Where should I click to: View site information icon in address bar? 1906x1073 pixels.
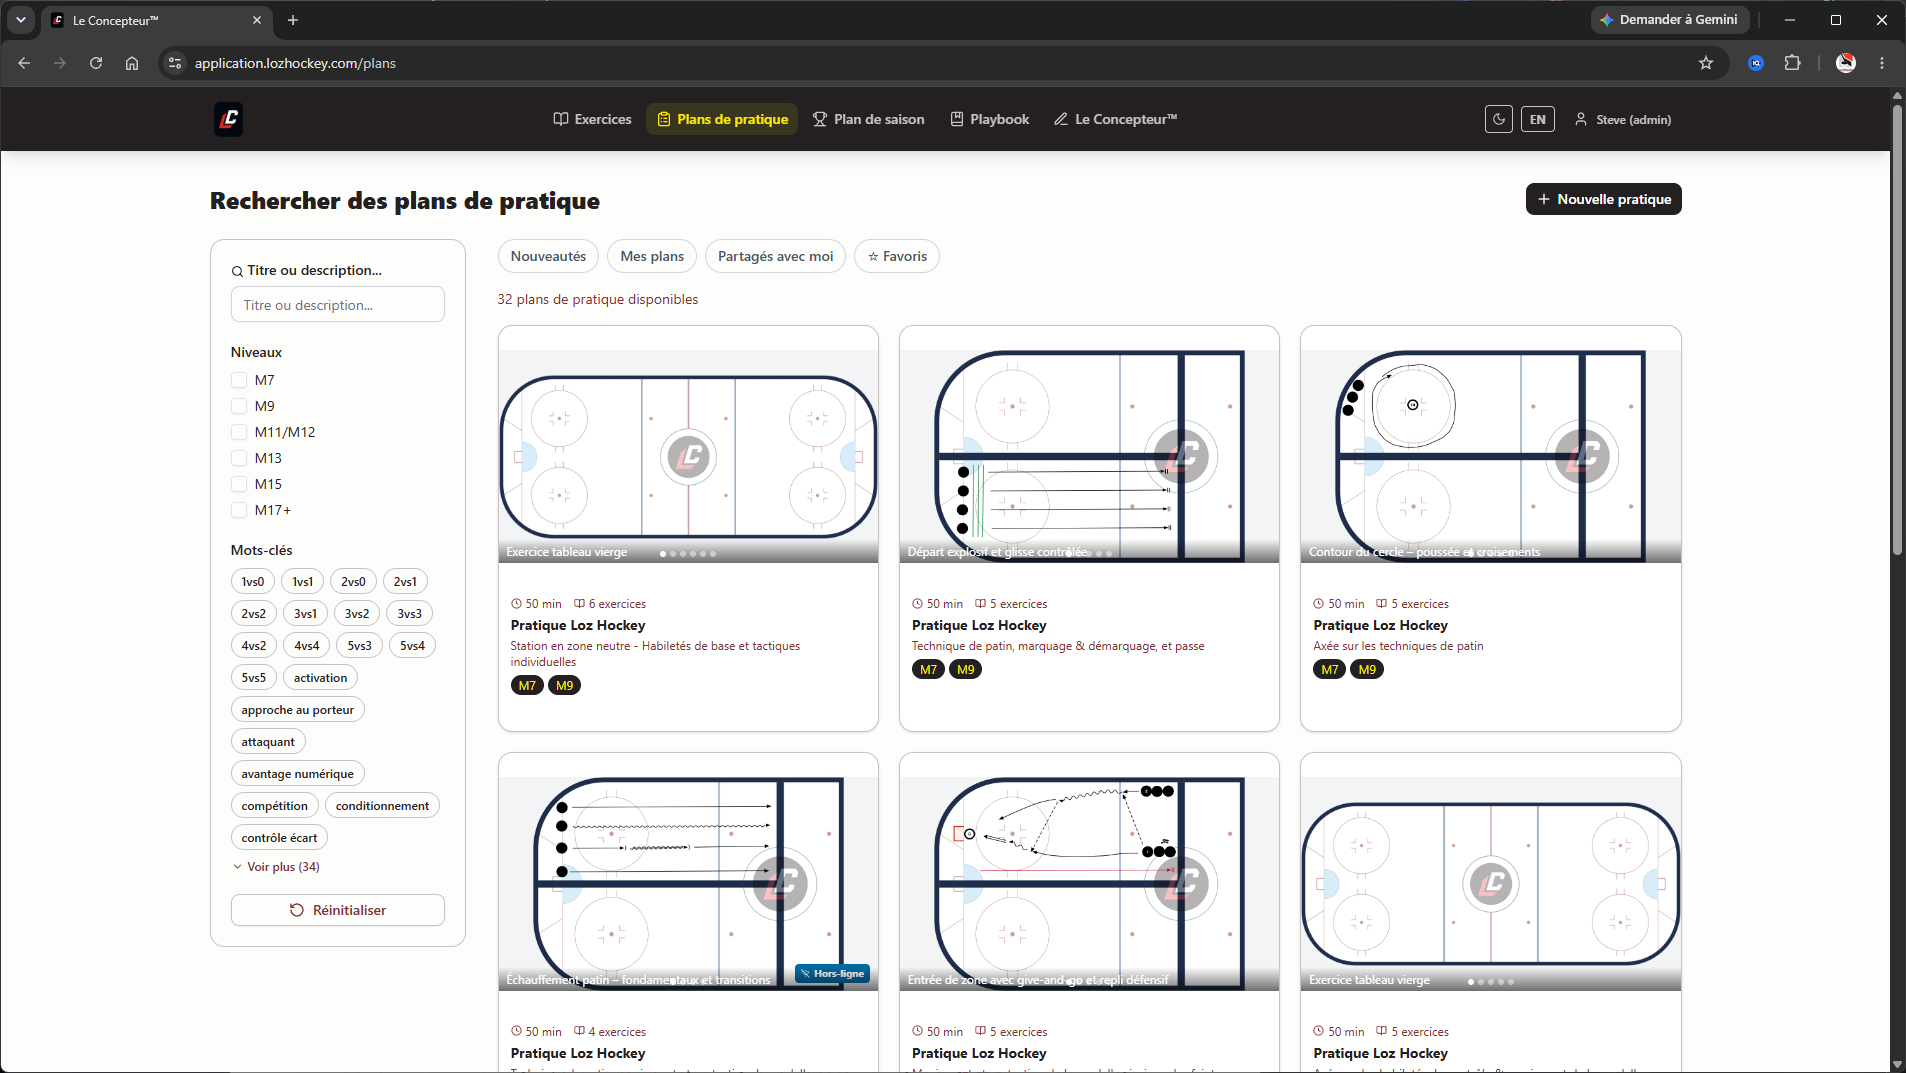[175, 63]
